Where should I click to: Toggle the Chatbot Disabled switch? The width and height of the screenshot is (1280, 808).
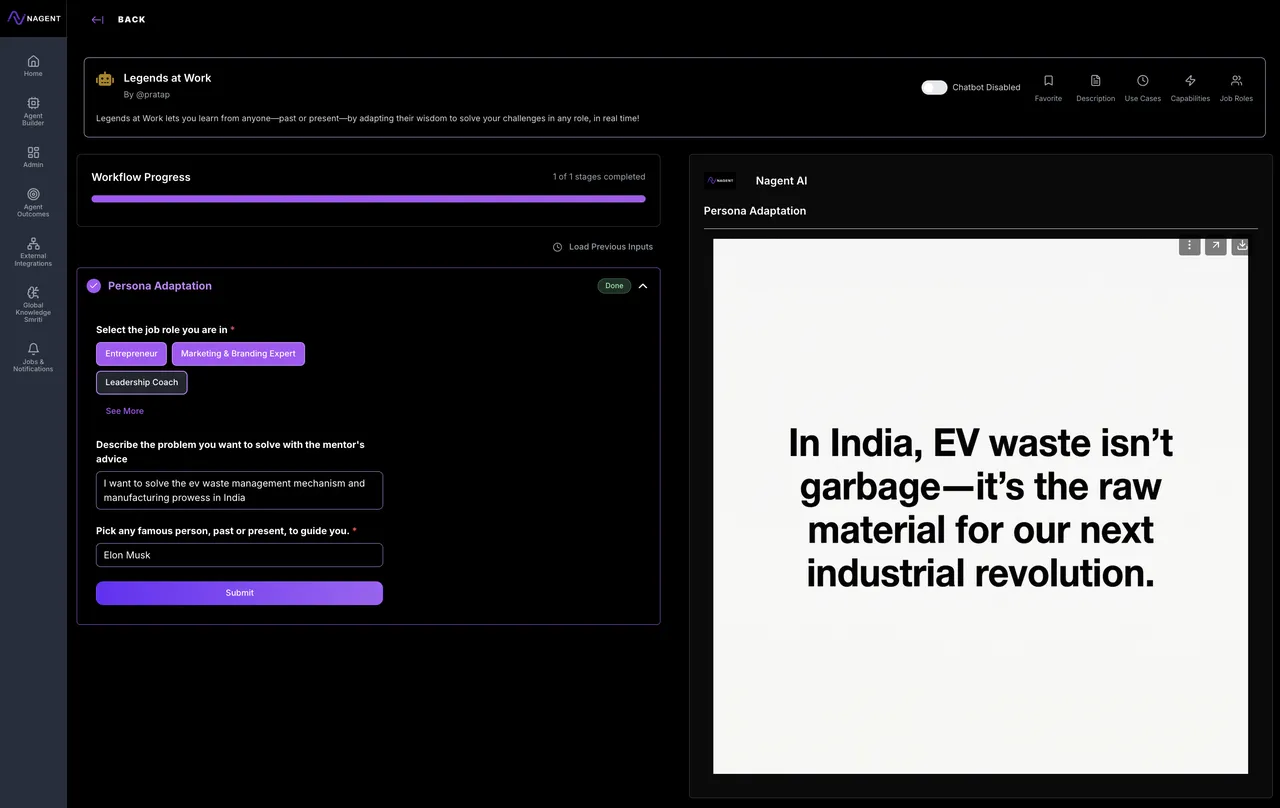[x=934, y=87]
